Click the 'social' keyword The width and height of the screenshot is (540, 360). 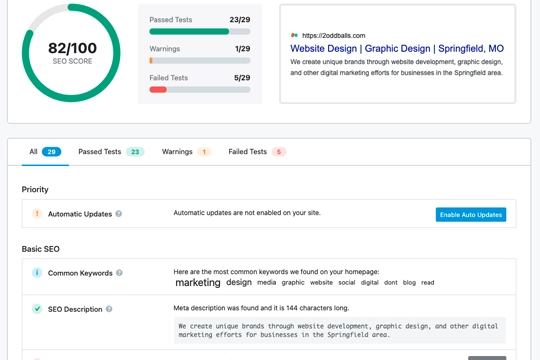coord(346,282)
